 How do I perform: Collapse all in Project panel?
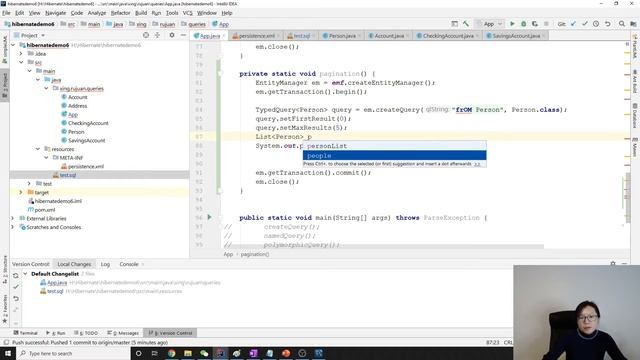158,36
